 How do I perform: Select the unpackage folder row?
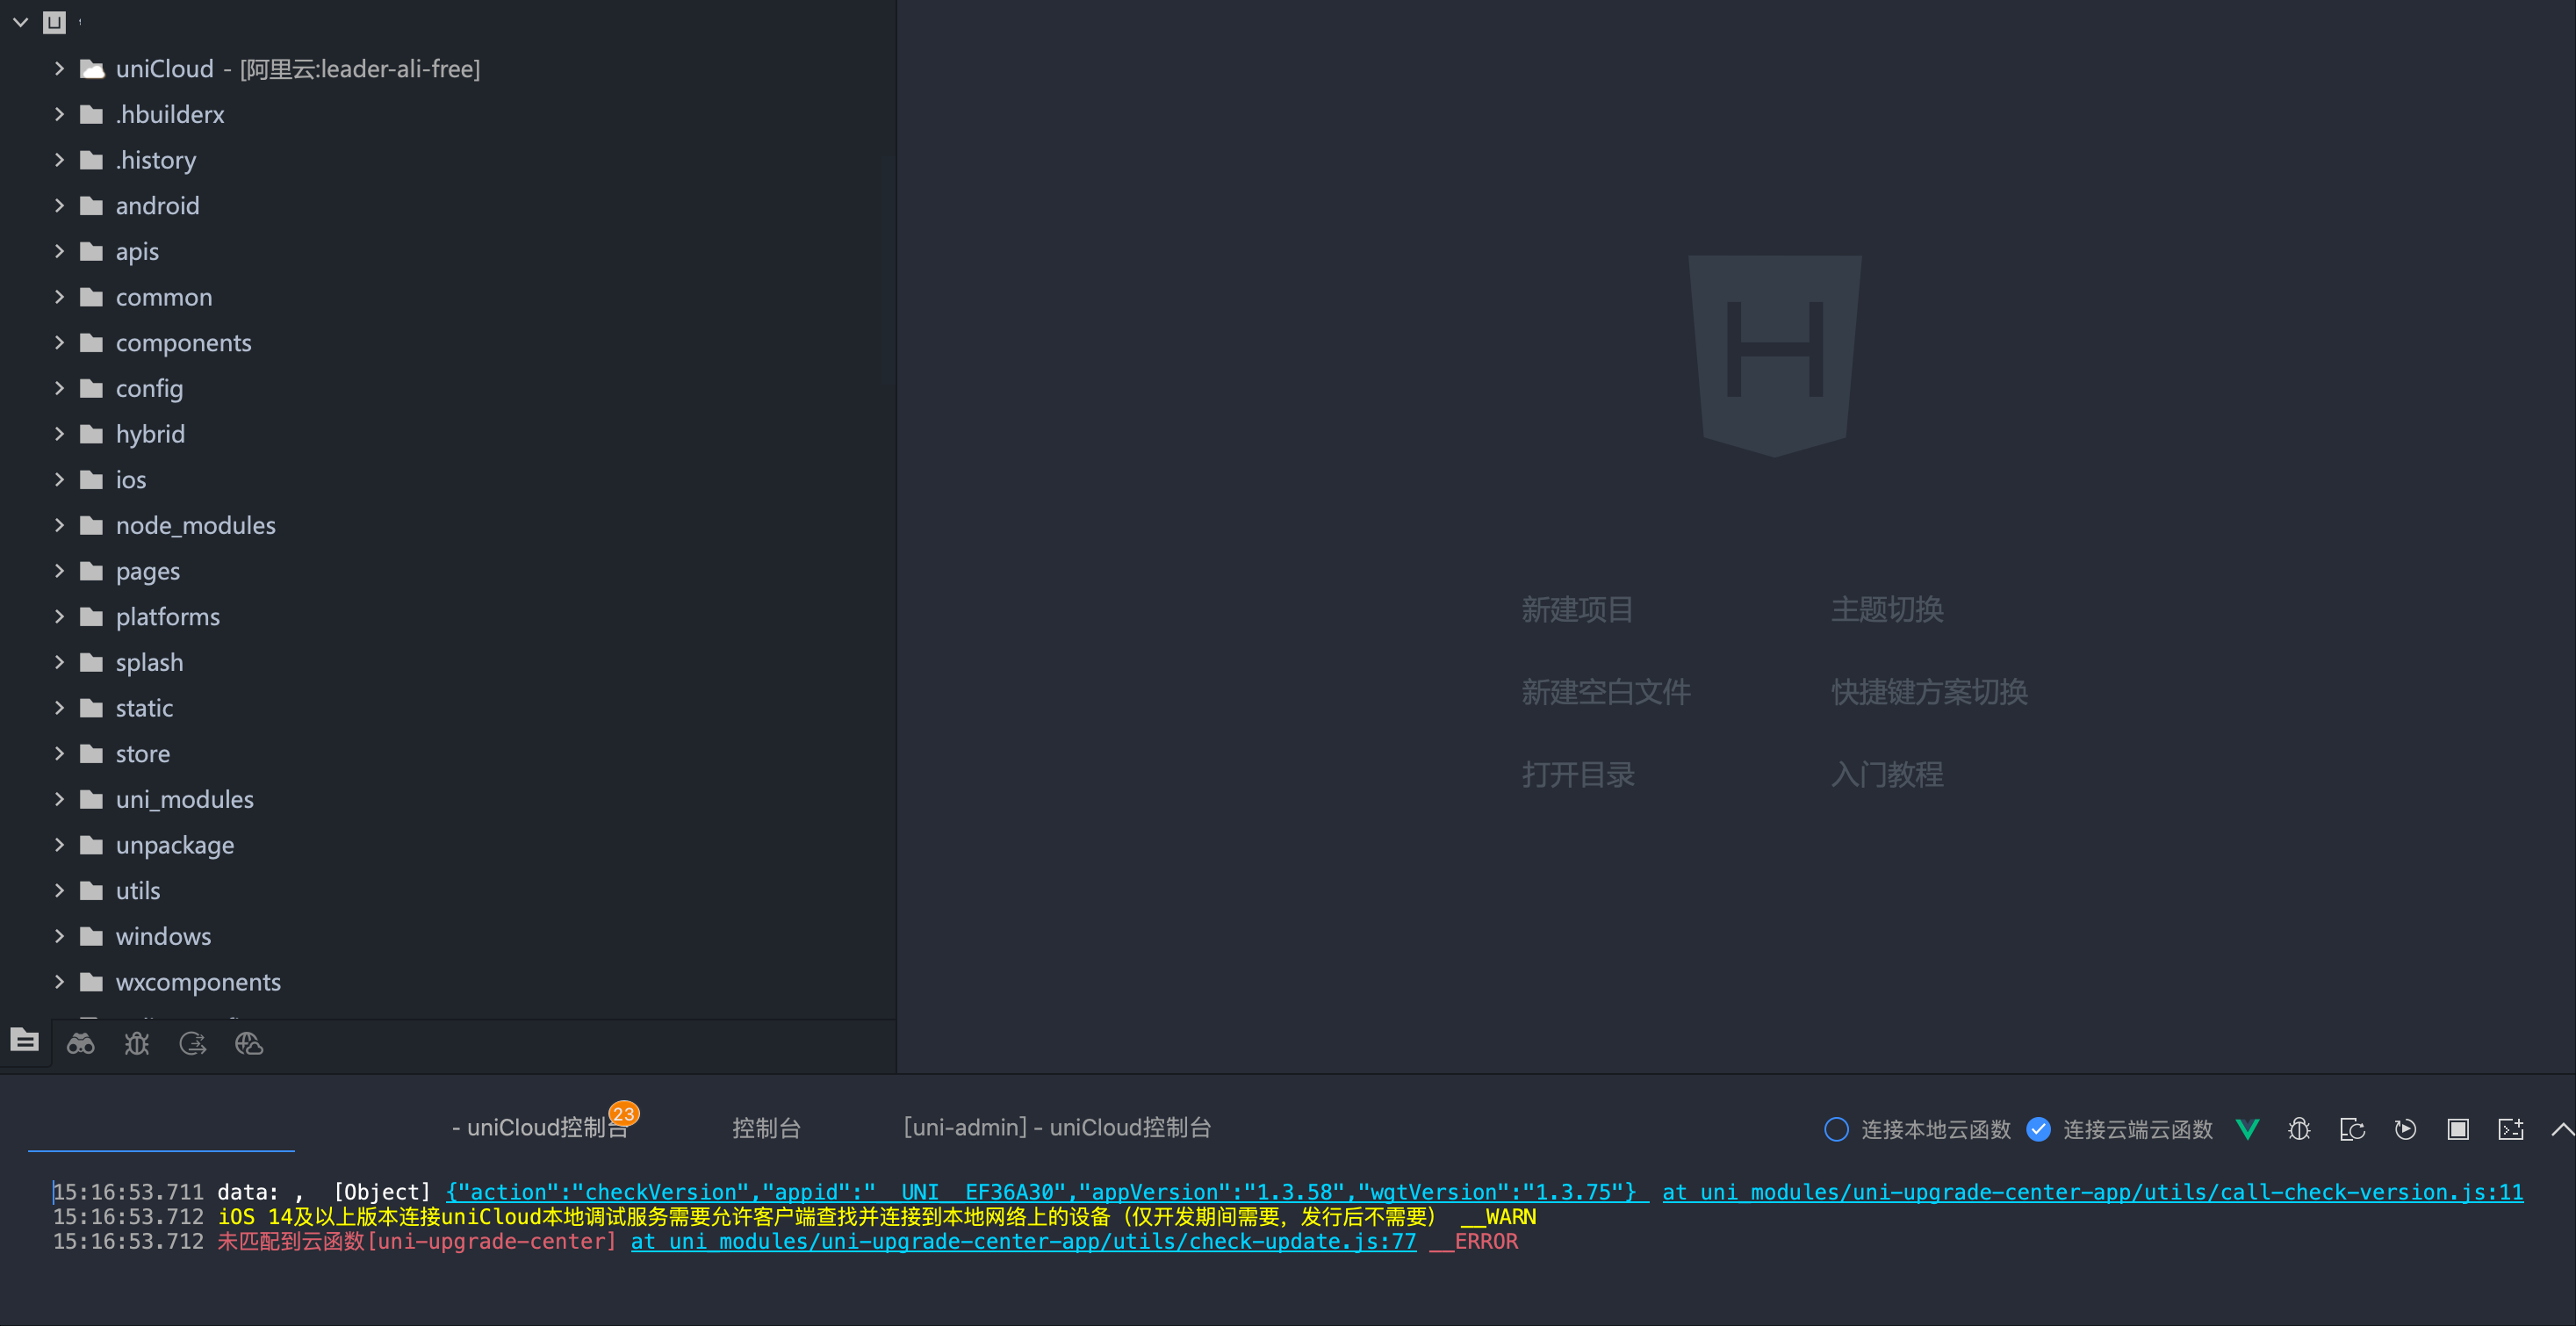[x=448, y=845]
